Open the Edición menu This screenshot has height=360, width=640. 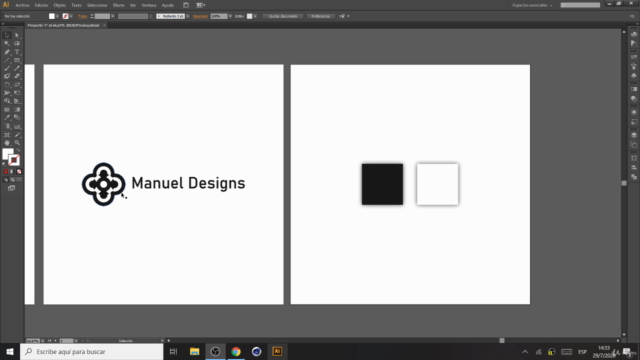click(41, 5)
